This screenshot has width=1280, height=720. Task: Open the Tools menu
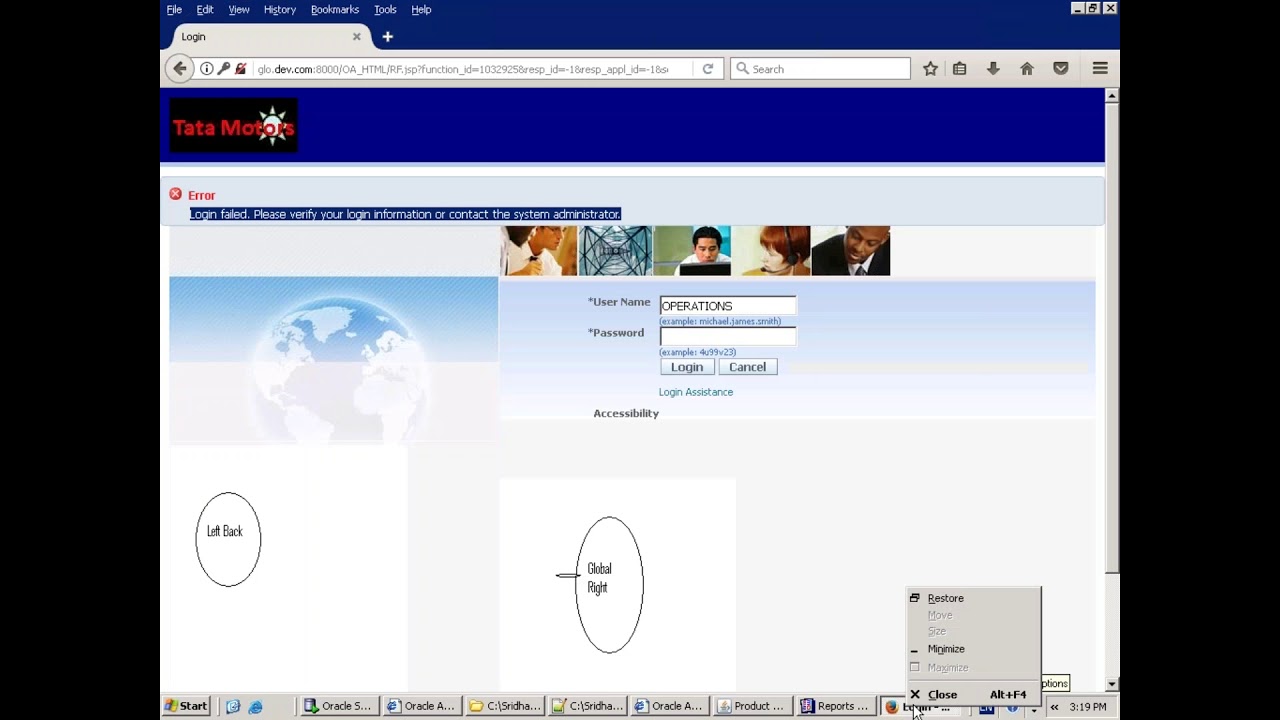click(385, 9)
